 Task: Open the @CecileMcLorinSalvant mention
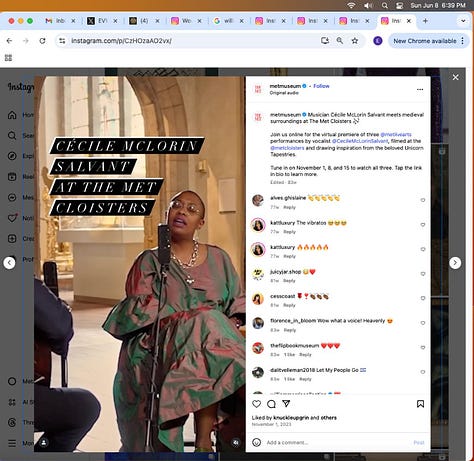click(x=360, y=141)
